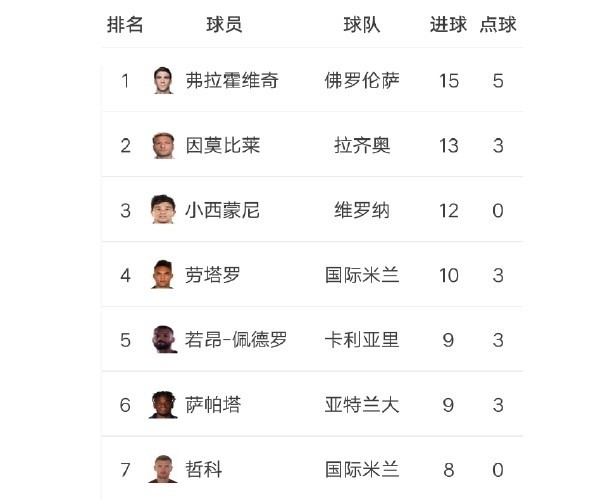Open team 佛罗伦萨 link
600x500 pixels.
tap(362, 81)
